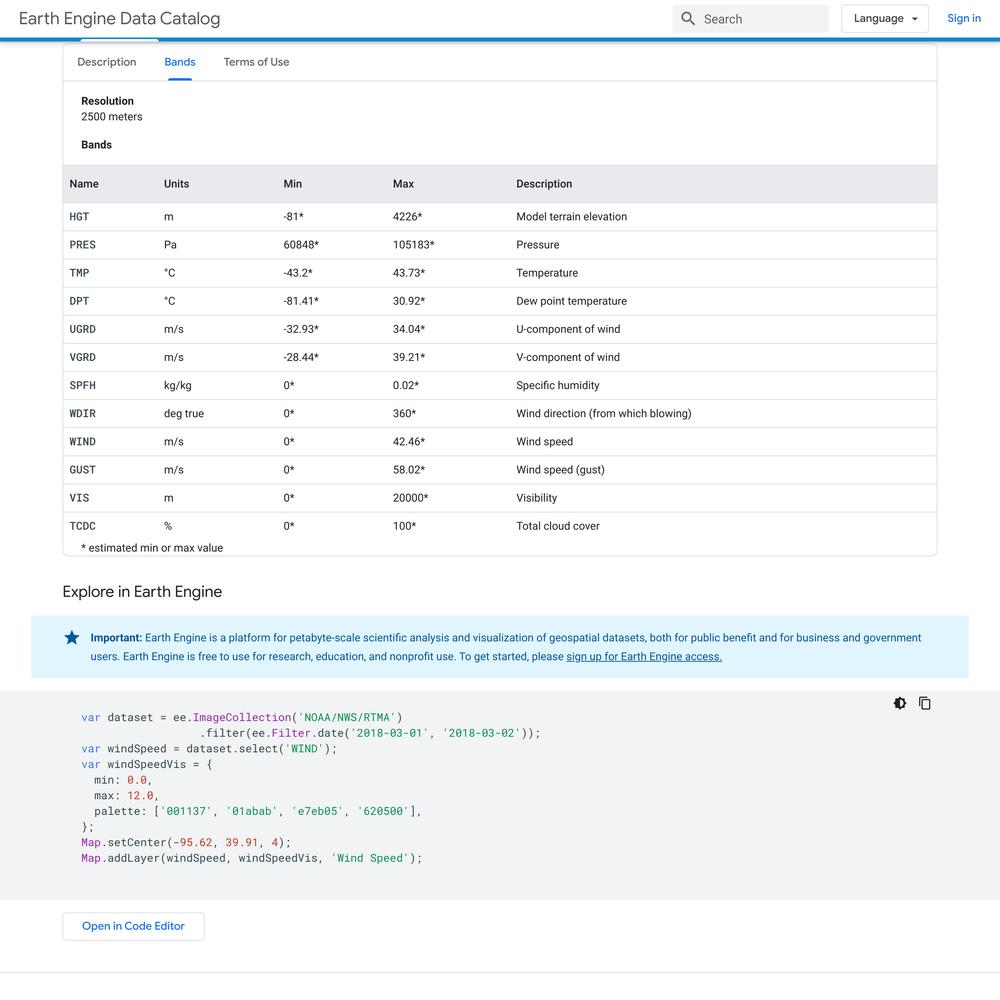Click the code snippet palette line
The height and width of the screenshot is (1000, 1000).
(x=258, y=811)
